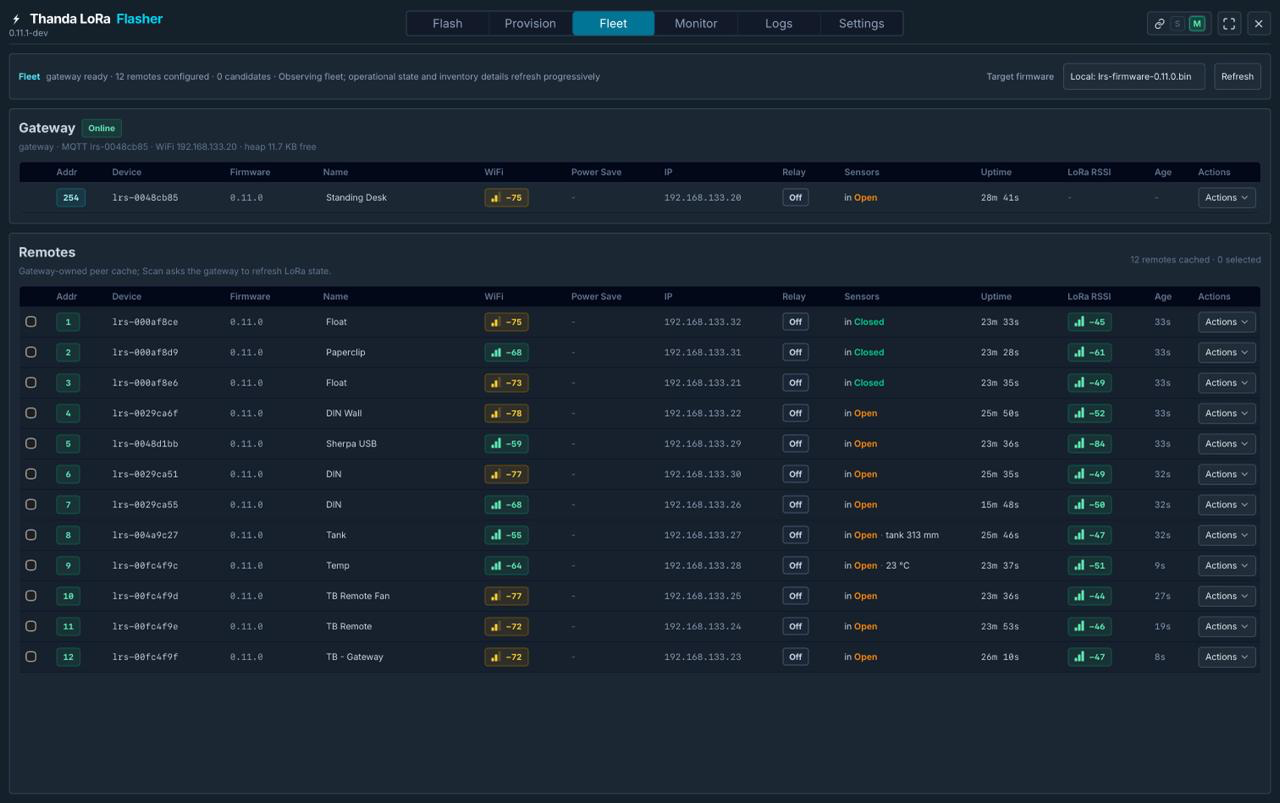Toggle fullscreen mode icon

(x=1229, y=24)
